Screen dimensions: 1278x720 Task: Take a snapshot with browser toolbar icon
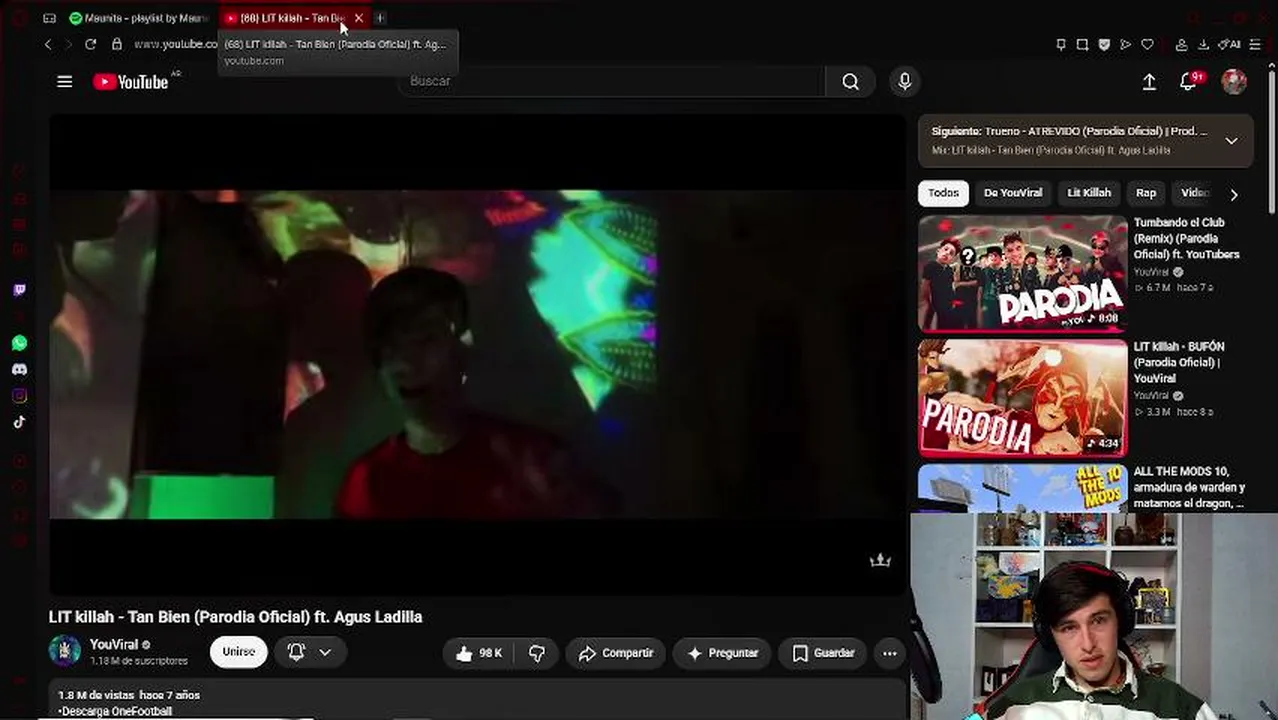pyautogui.click(x=1082, y=44)
